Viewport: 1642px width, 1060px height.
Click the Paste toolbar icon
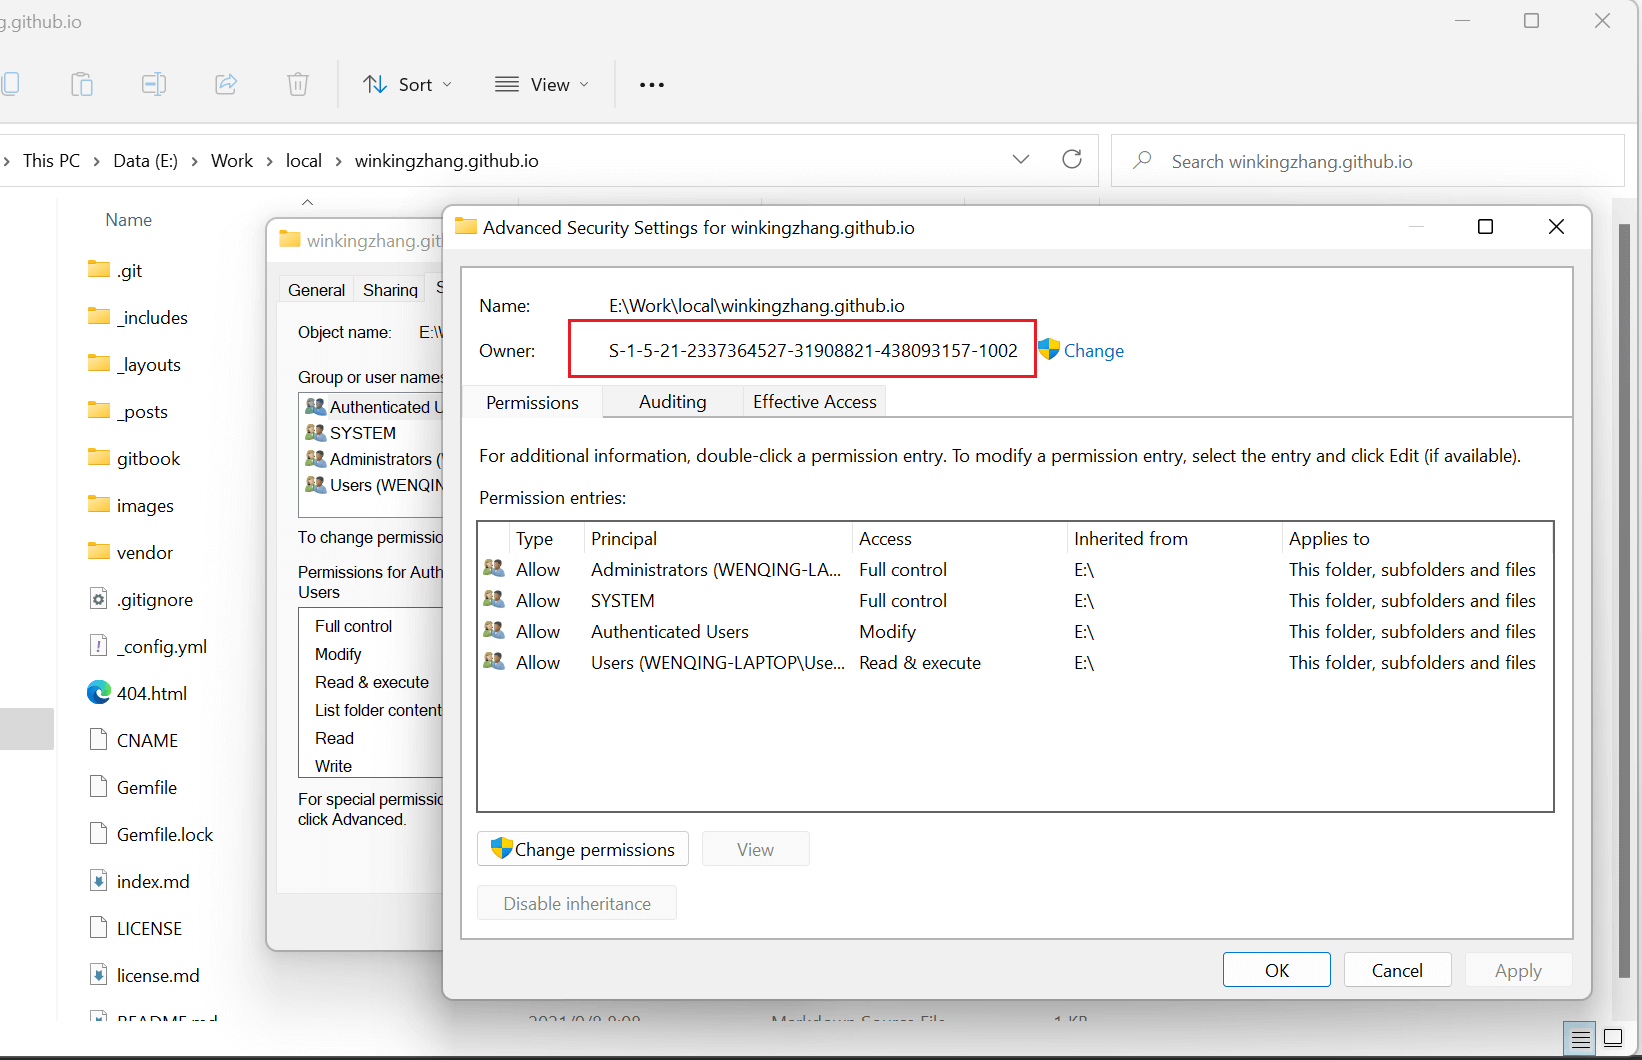pos(82,84)
